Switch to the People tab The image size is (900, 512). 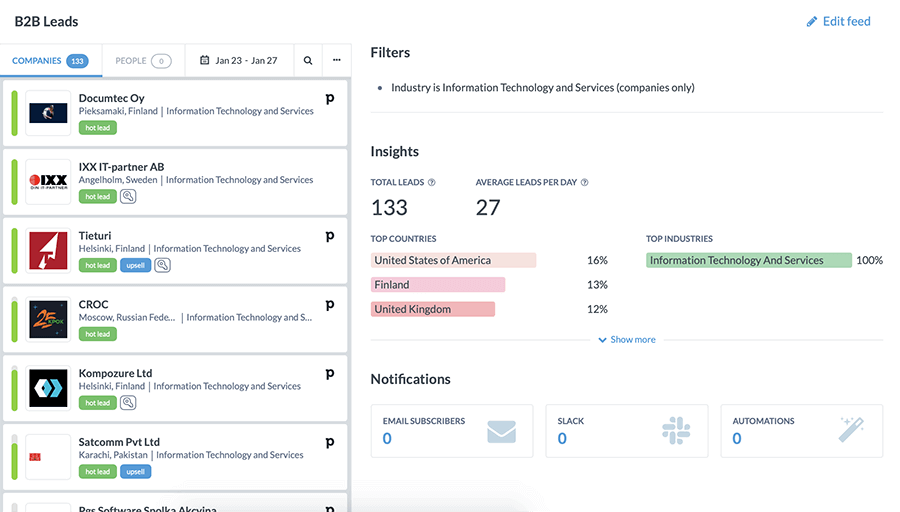[143, 61]
